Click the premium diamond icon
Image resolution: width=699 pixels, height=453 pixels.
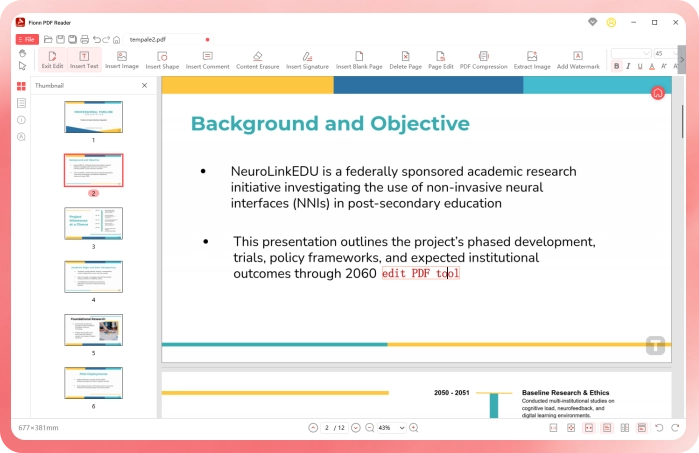592,22
